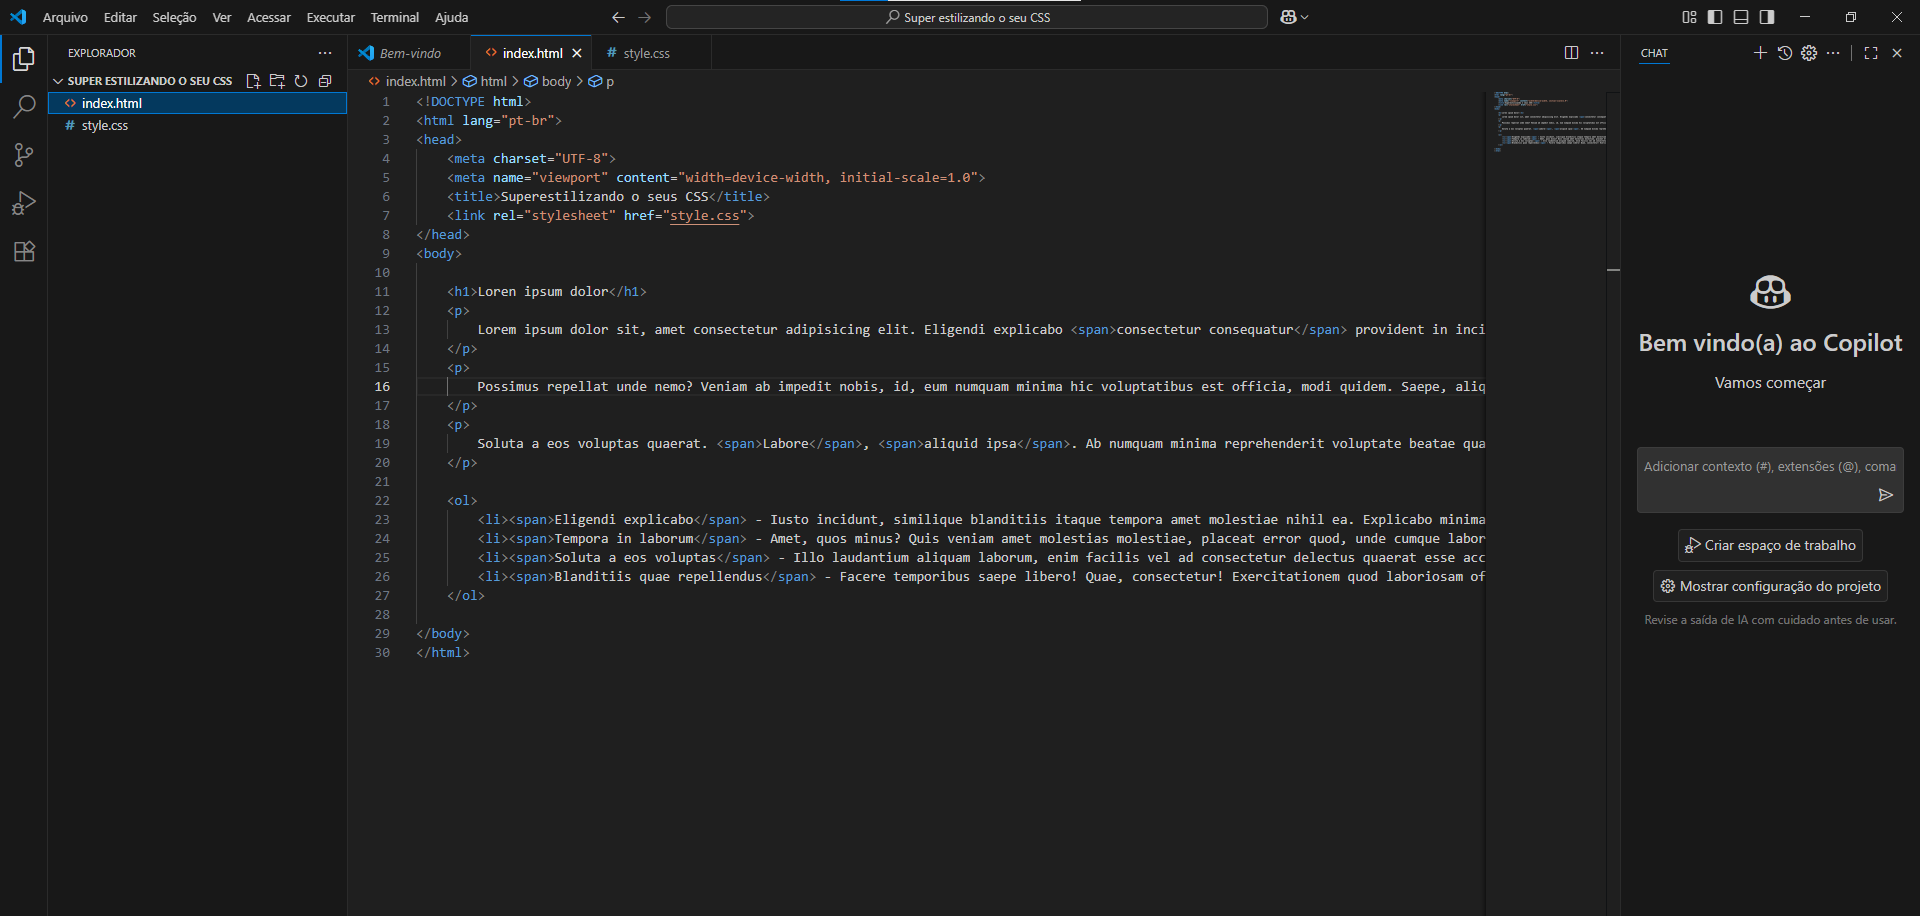Viewport: 1920px width, 916px height.
Task: Open the Editar menu
Action: point(120,17)
